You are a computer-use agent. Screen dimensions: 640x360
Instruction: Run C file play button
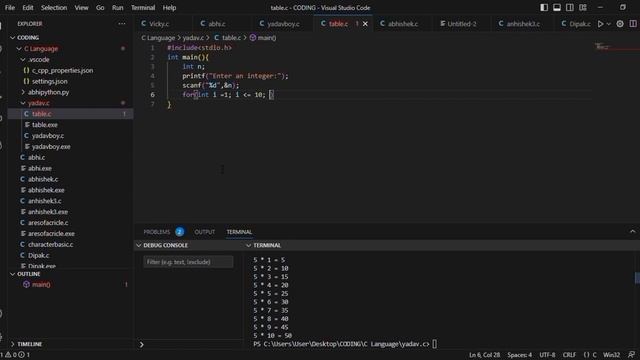tap(600, 24)
